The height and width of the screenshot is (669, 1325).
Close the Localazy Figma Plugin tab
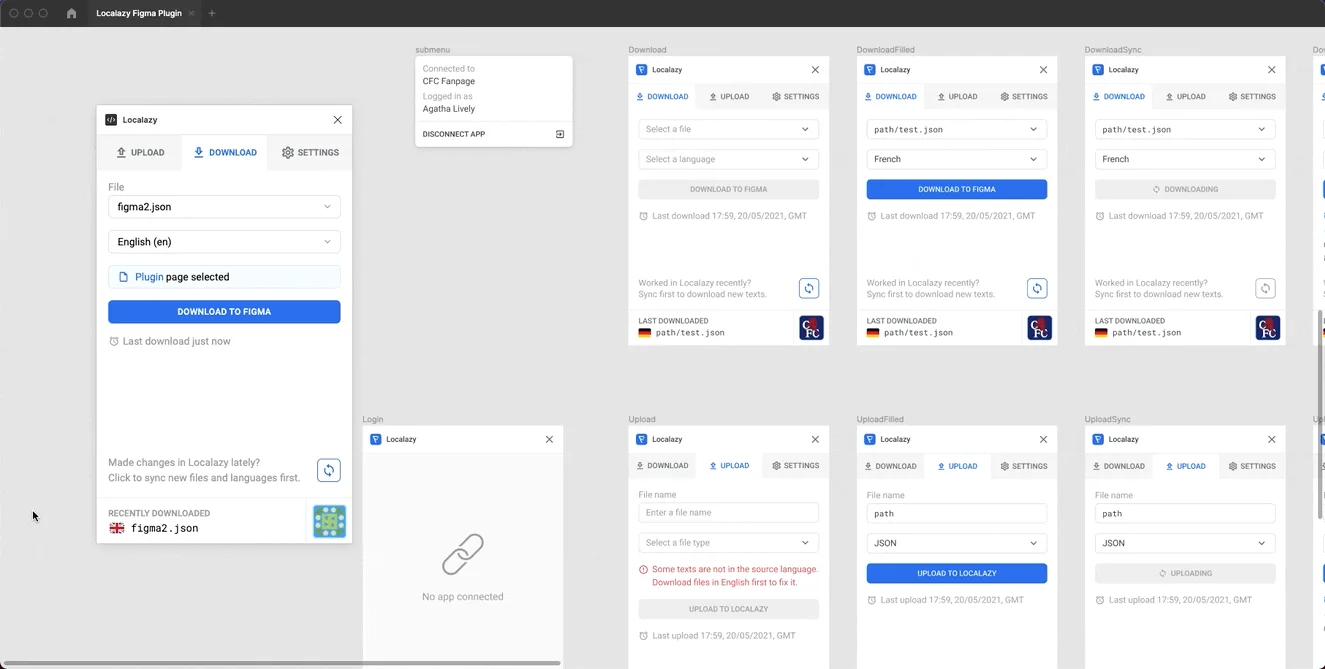192,13
